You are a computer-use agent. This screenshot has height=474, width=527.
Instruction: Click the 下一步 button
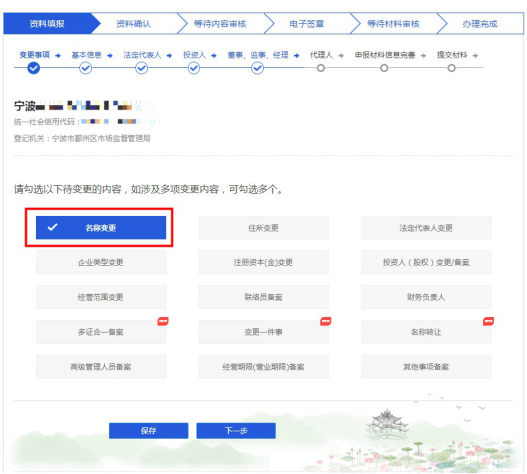tap(236, 431)
